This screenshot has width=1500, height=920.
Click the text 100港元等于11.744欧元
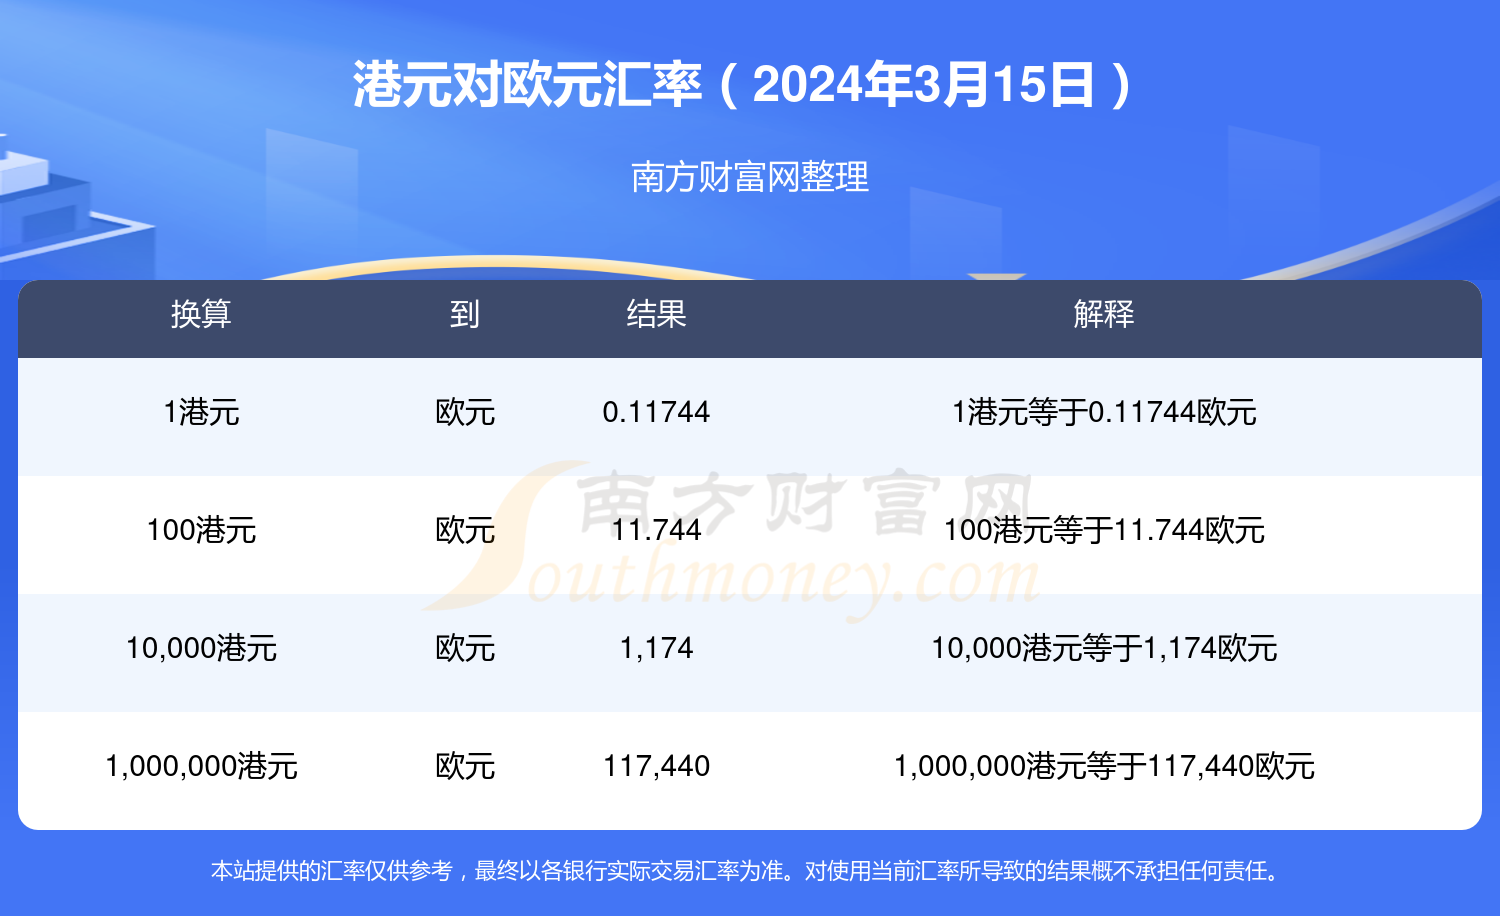1104,530
